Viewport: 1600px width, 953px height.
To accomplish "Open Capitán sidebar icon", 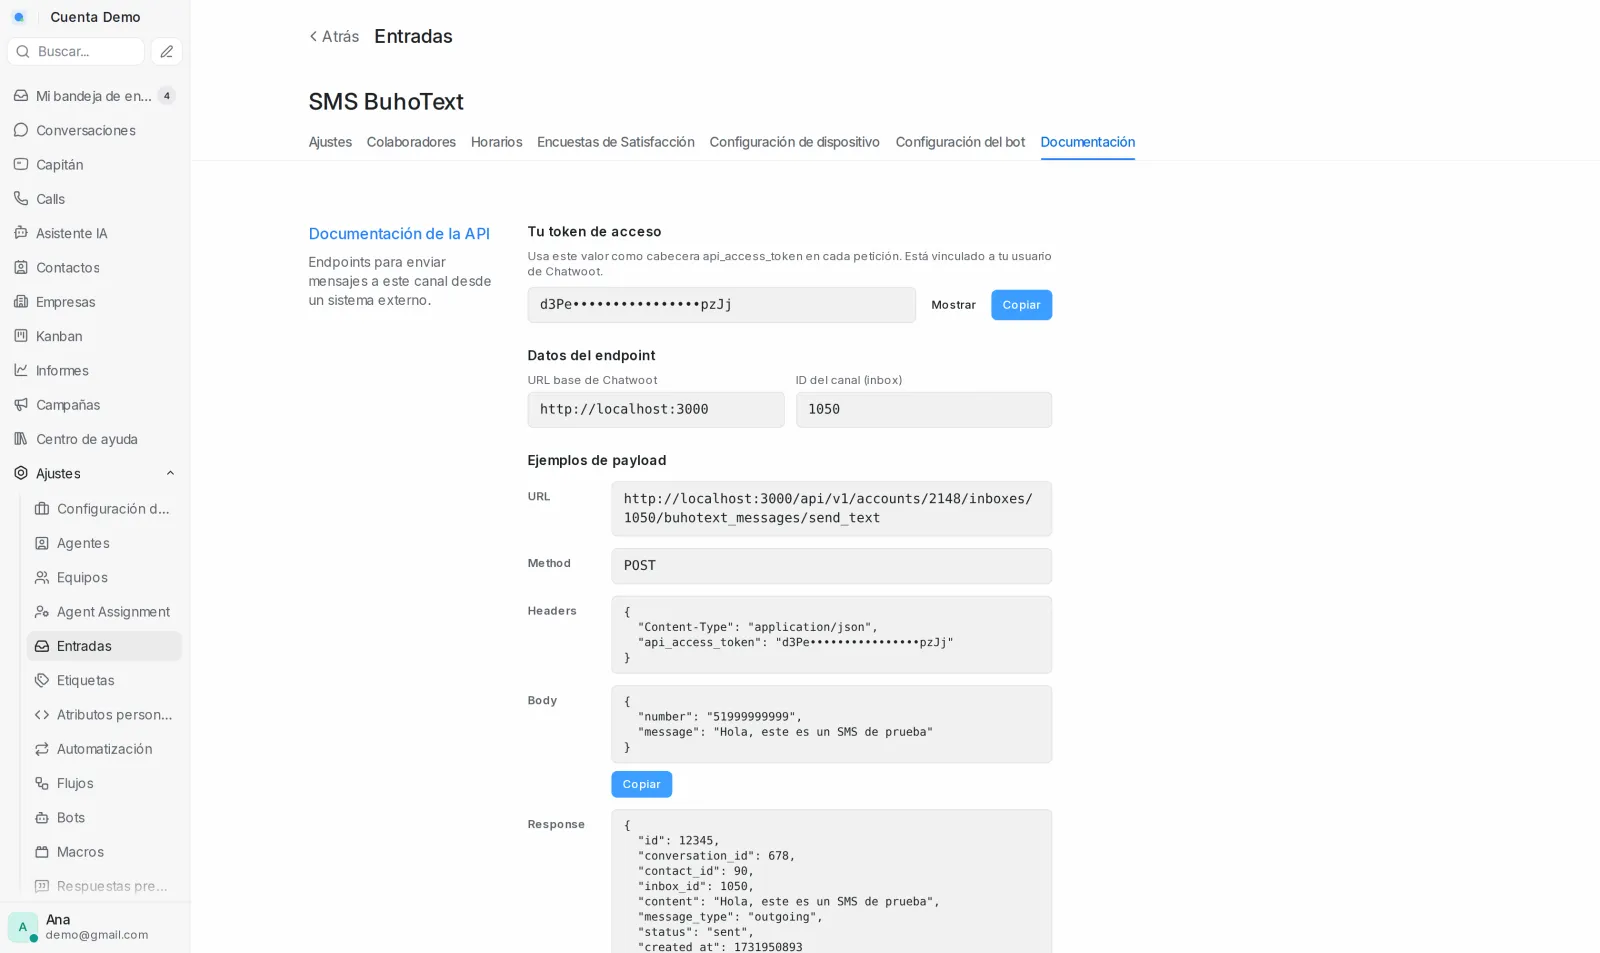I will click(21, 164).
